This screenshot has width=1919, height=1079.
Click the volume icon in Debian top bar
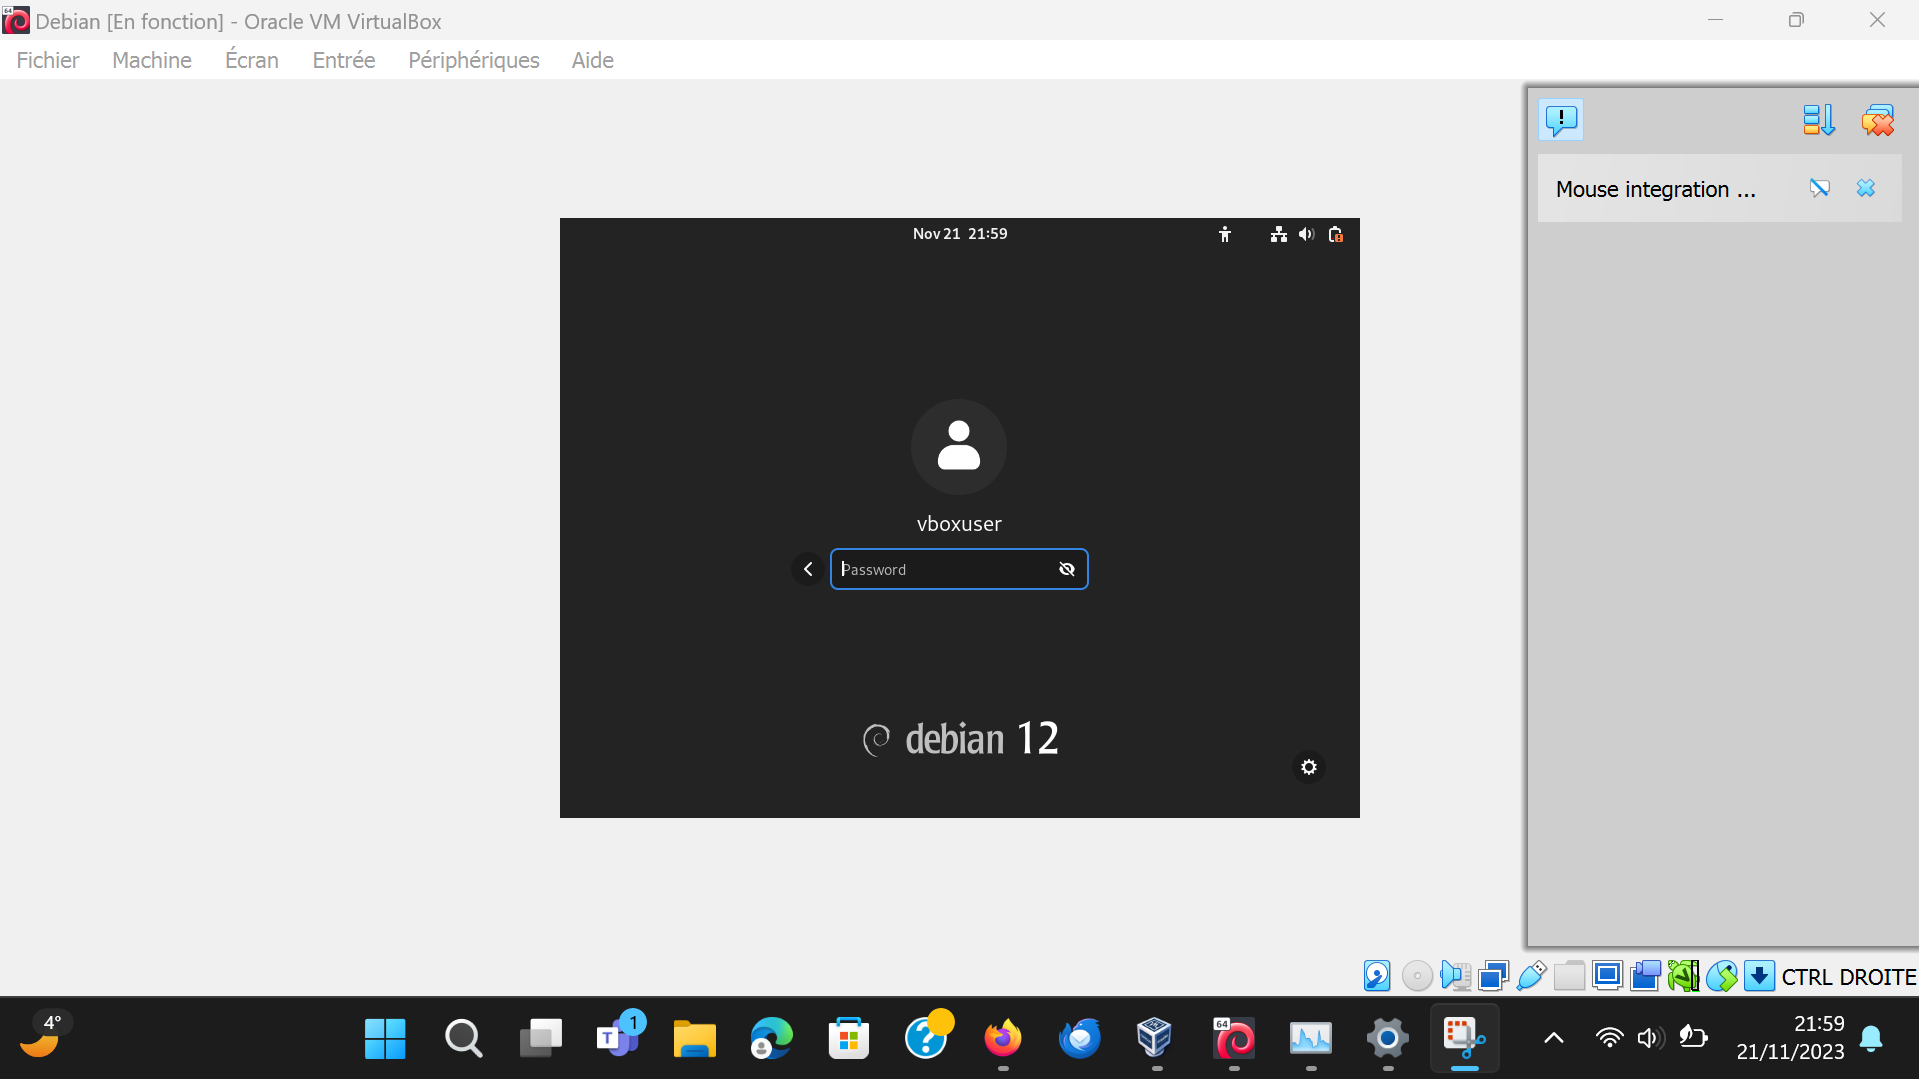pyautogui.click(x=1306, y=234)
